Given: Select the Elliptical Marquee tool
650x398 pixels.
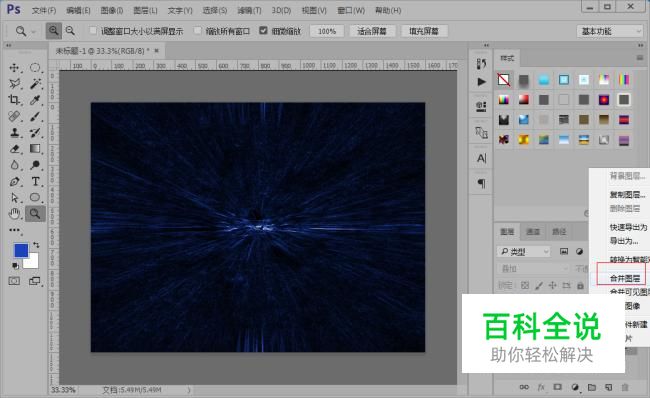Looking at the screenshot, I should pyautogui.click(x=35, y=68).
